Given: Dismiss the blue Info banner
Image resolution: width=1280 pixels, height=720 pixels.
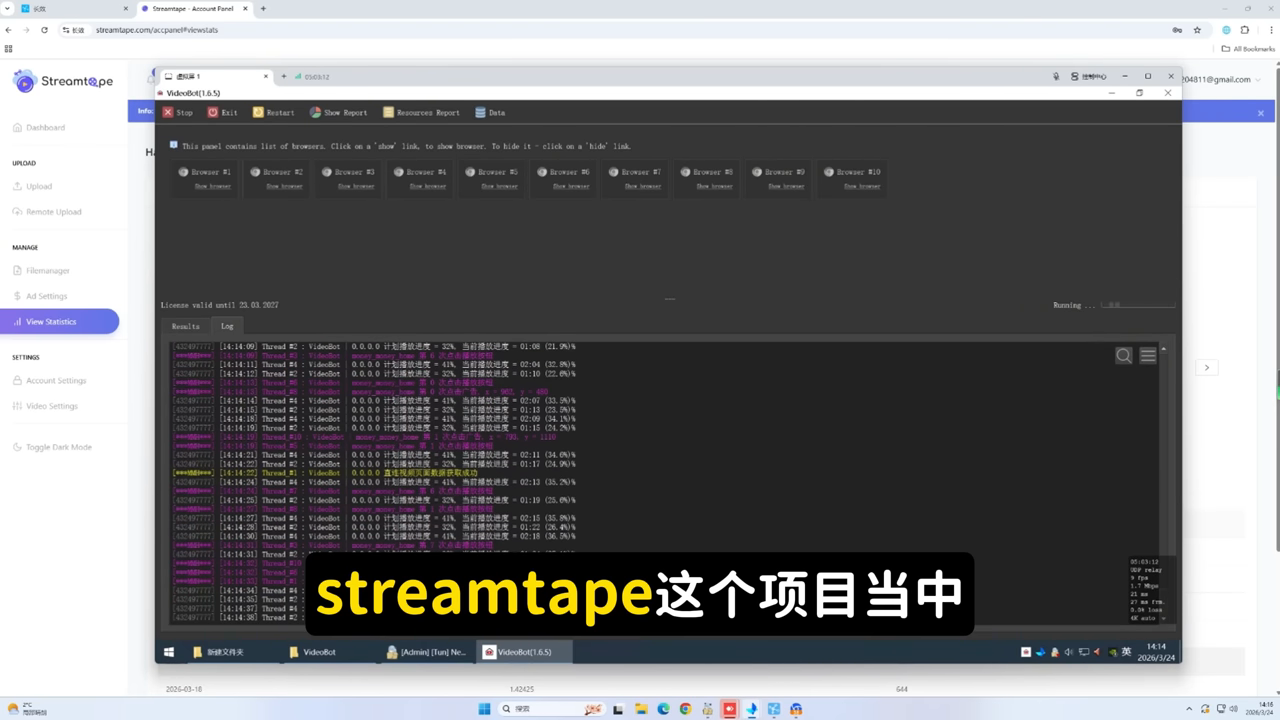Looking at the screenshot, I should (x=1261, y=113).
